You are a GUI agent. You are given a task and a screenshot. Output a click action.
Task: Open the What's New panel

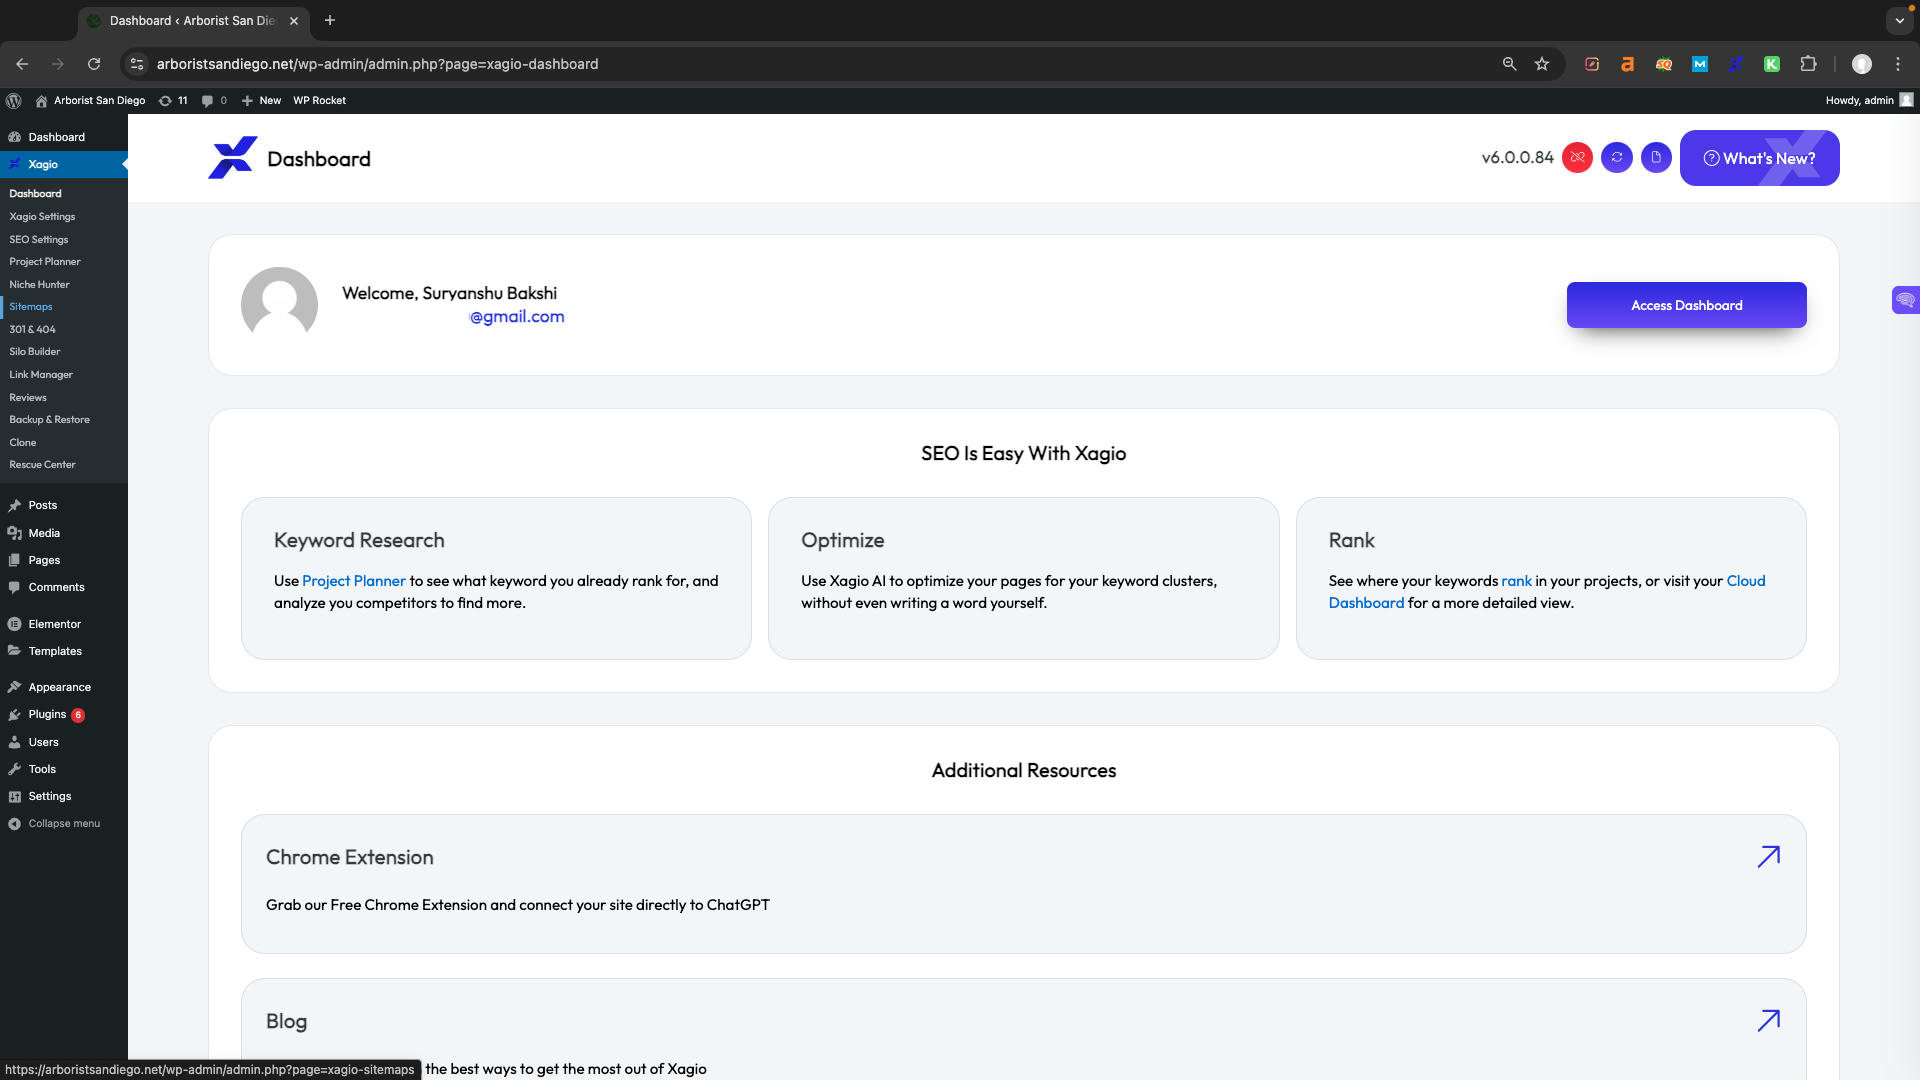[1759, 158]
